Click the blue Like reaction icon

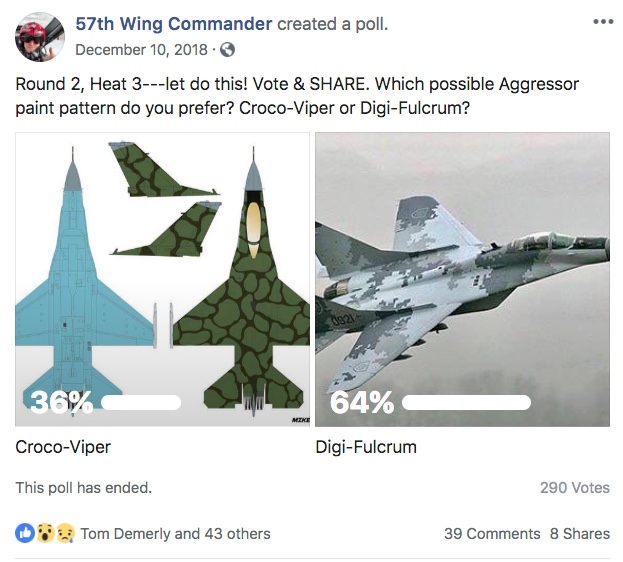coord(25,533)
